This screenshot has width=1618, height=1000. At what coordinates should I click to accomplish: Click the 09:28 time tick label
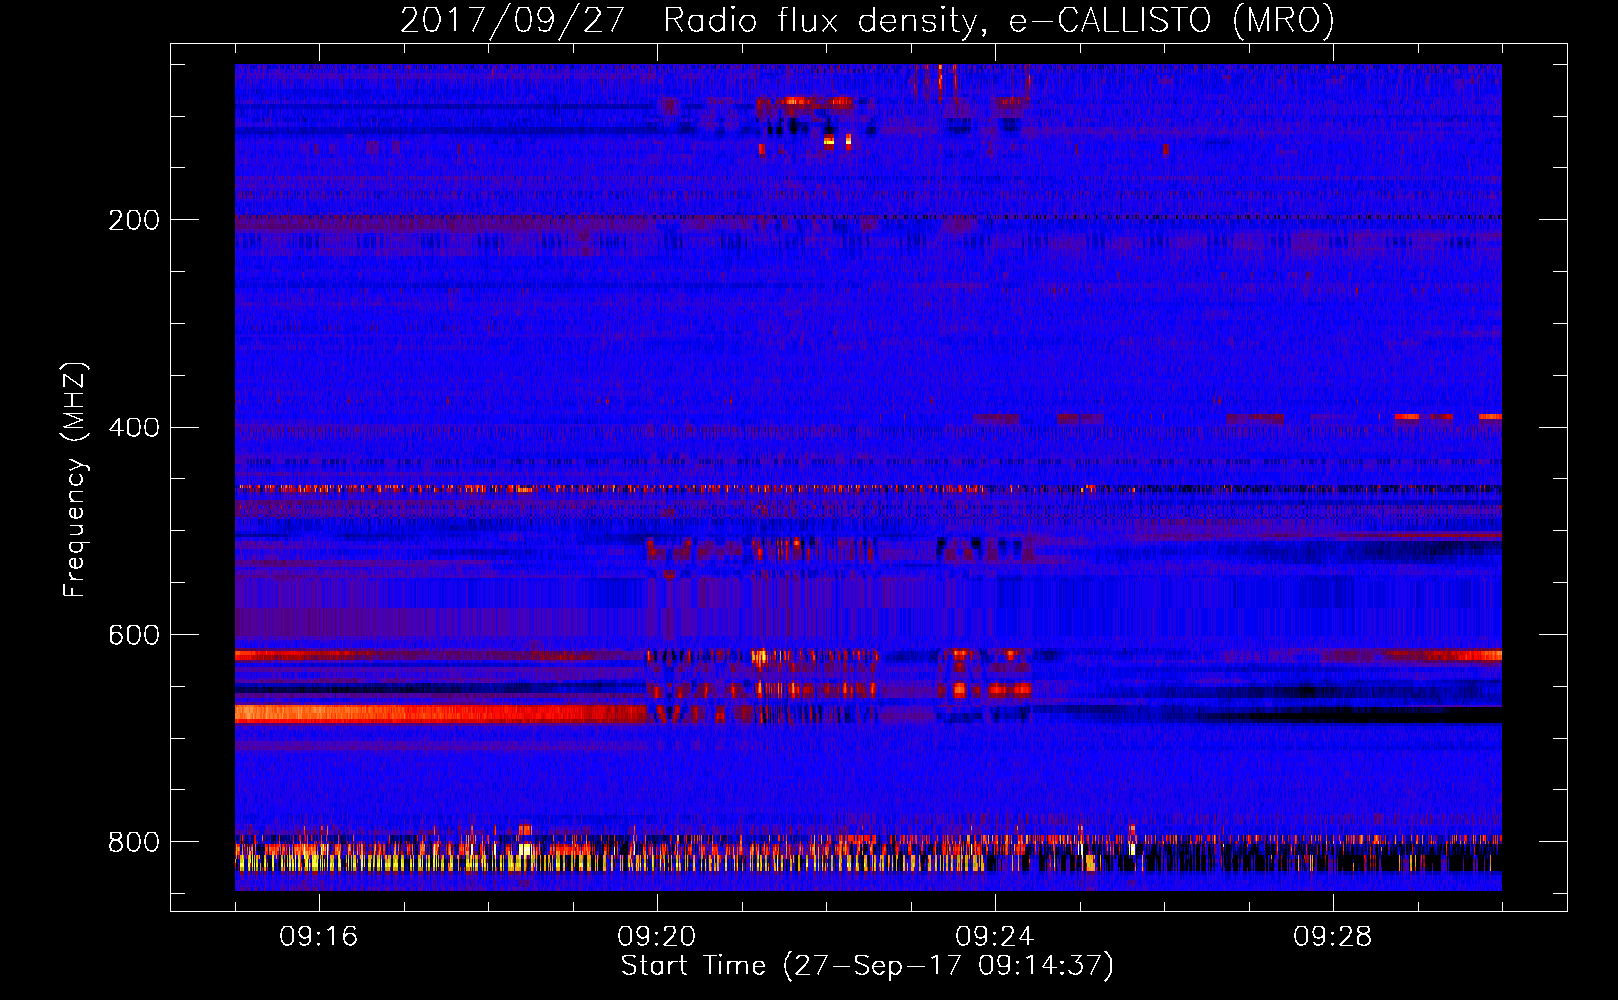pos(1333,937)
